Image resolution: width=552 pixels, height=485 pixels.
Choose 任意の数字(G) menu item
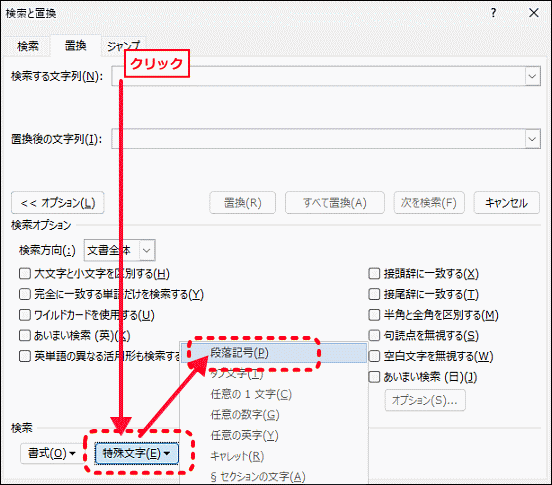[x=274, y=415]
